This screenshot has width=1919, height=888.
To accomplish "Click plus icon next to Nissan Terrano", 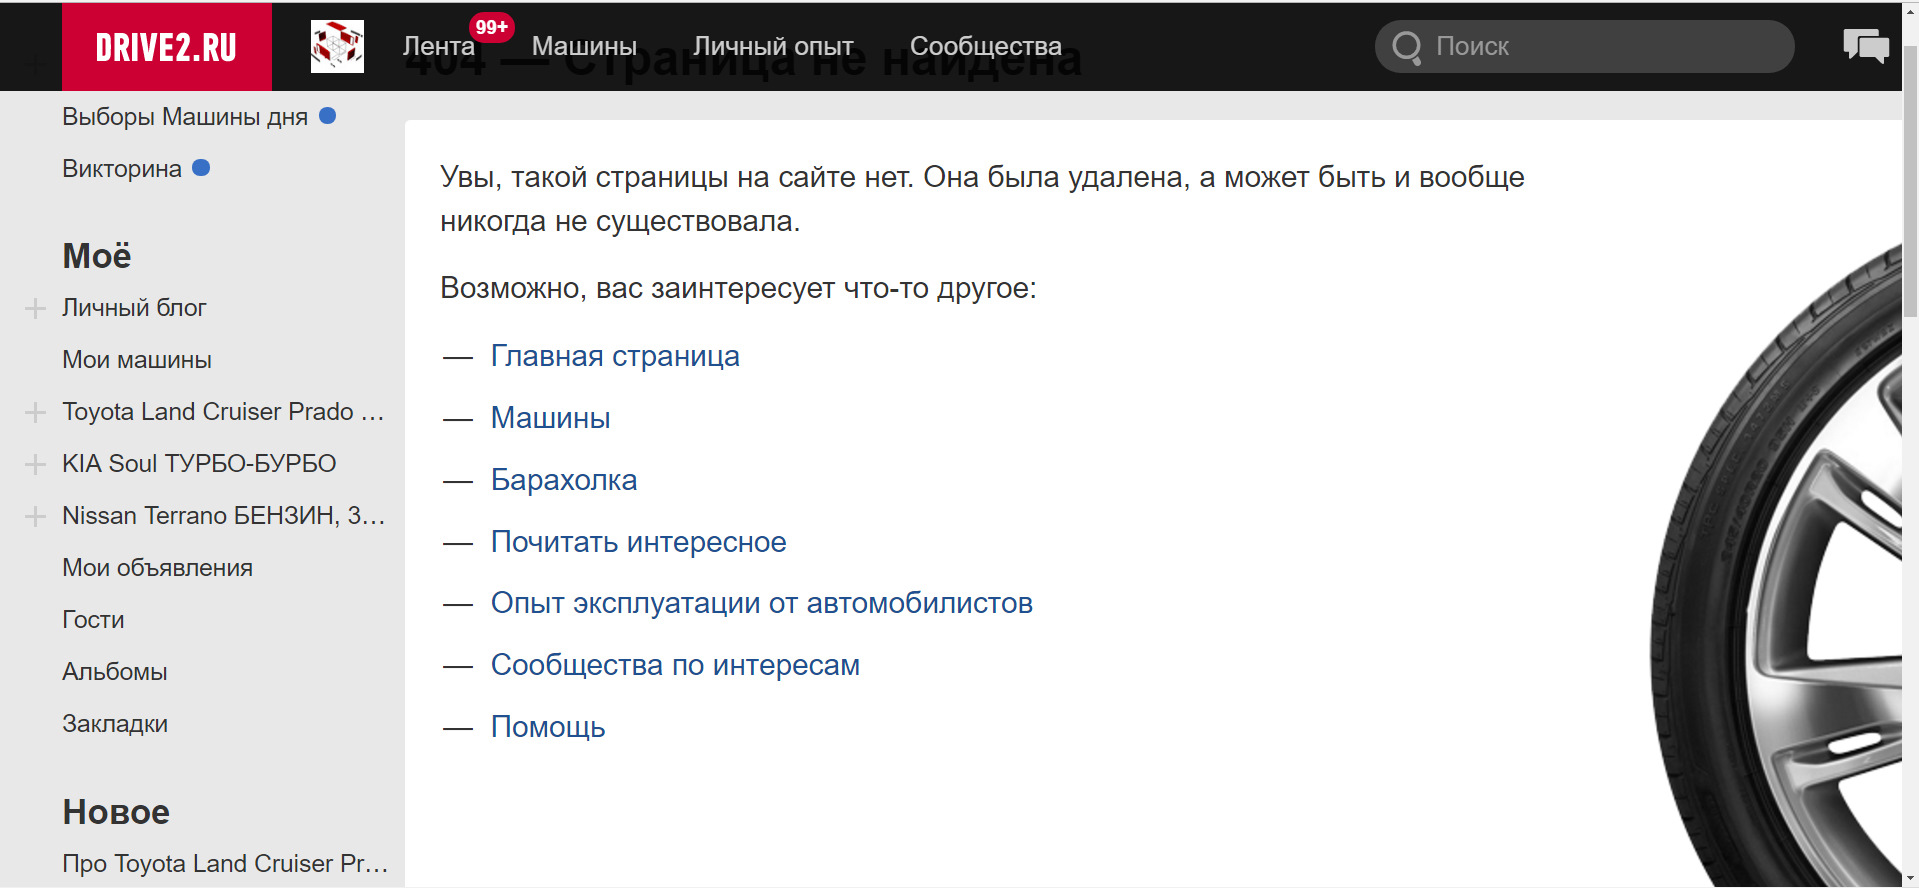I will pyautogui.click(x=35, y=516).
